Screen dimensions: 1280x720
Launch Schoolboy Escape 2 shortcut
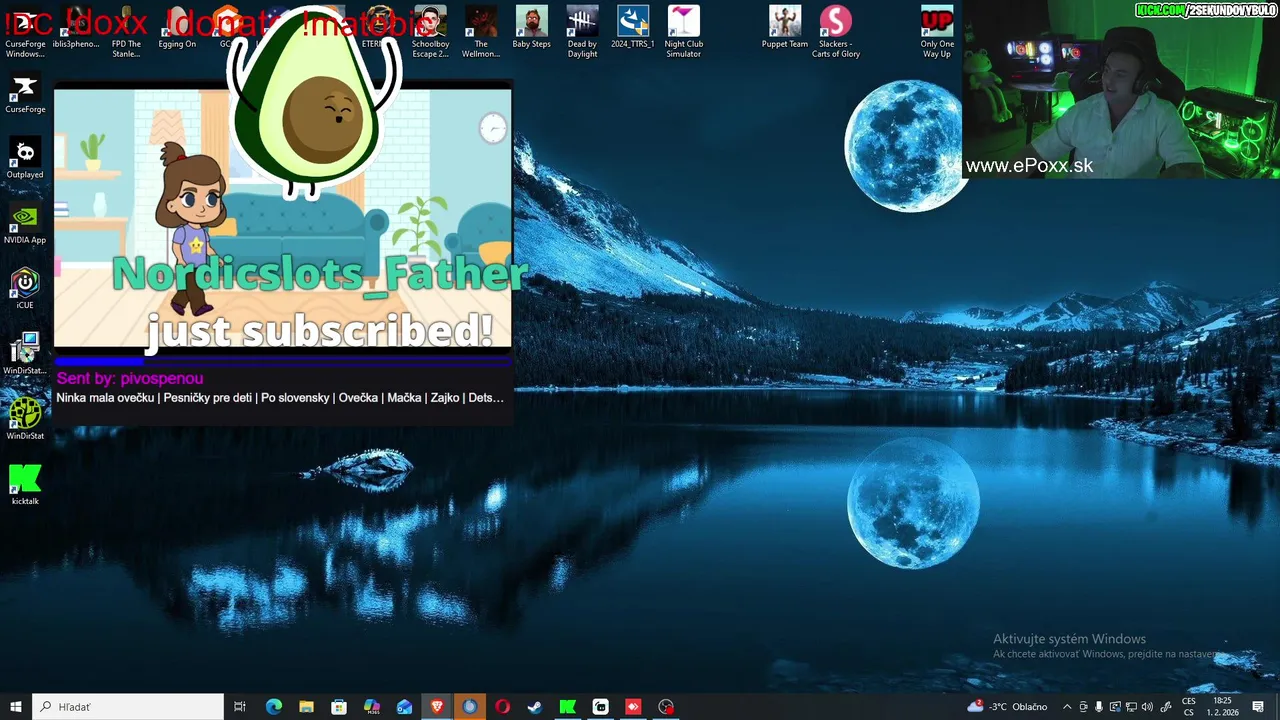[x=430, y=32]
